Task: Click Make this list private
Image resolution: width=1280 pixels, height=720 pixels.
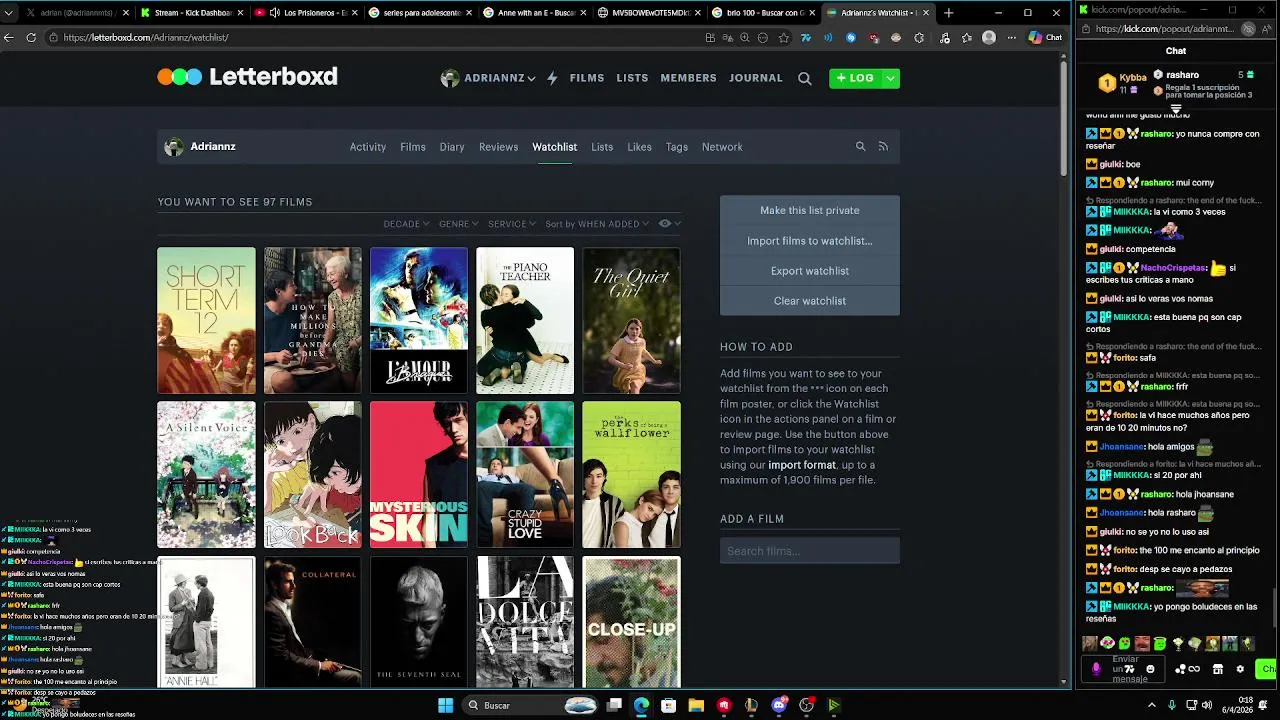Action: [810, 210]
